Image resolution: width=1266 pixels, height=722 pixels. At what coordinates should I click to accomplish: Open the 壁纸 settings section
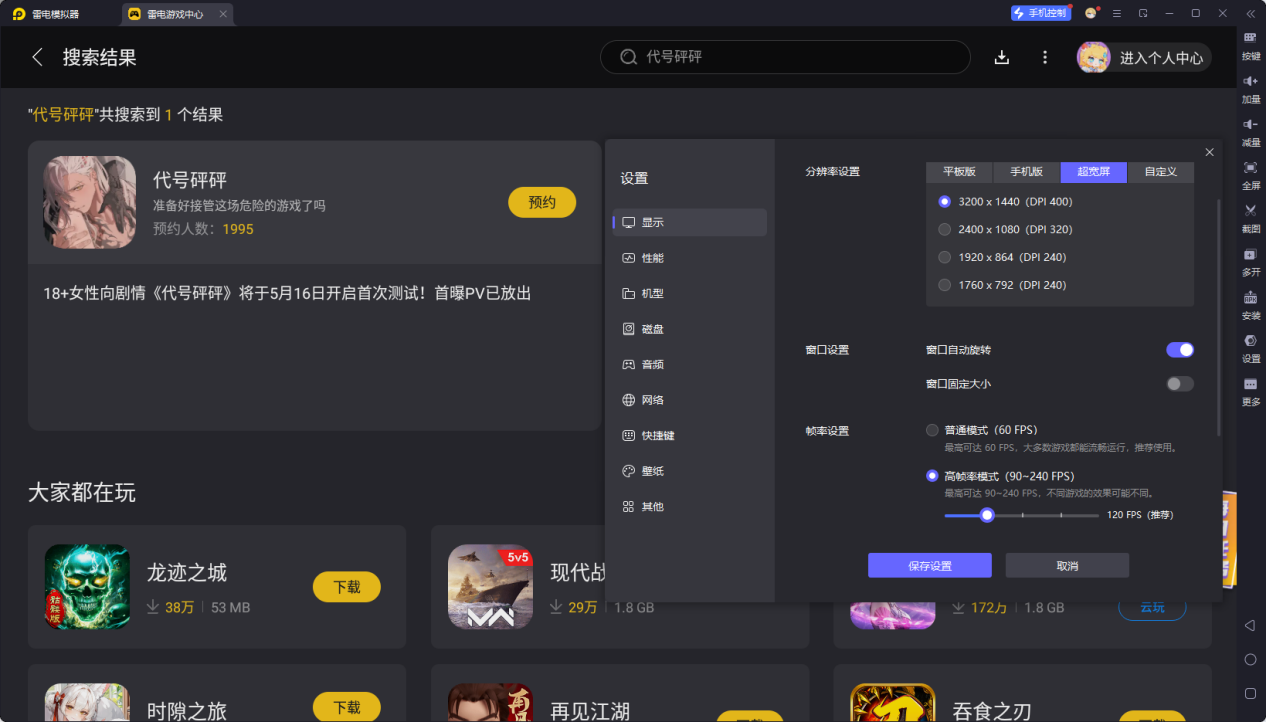tap(690, 471)
